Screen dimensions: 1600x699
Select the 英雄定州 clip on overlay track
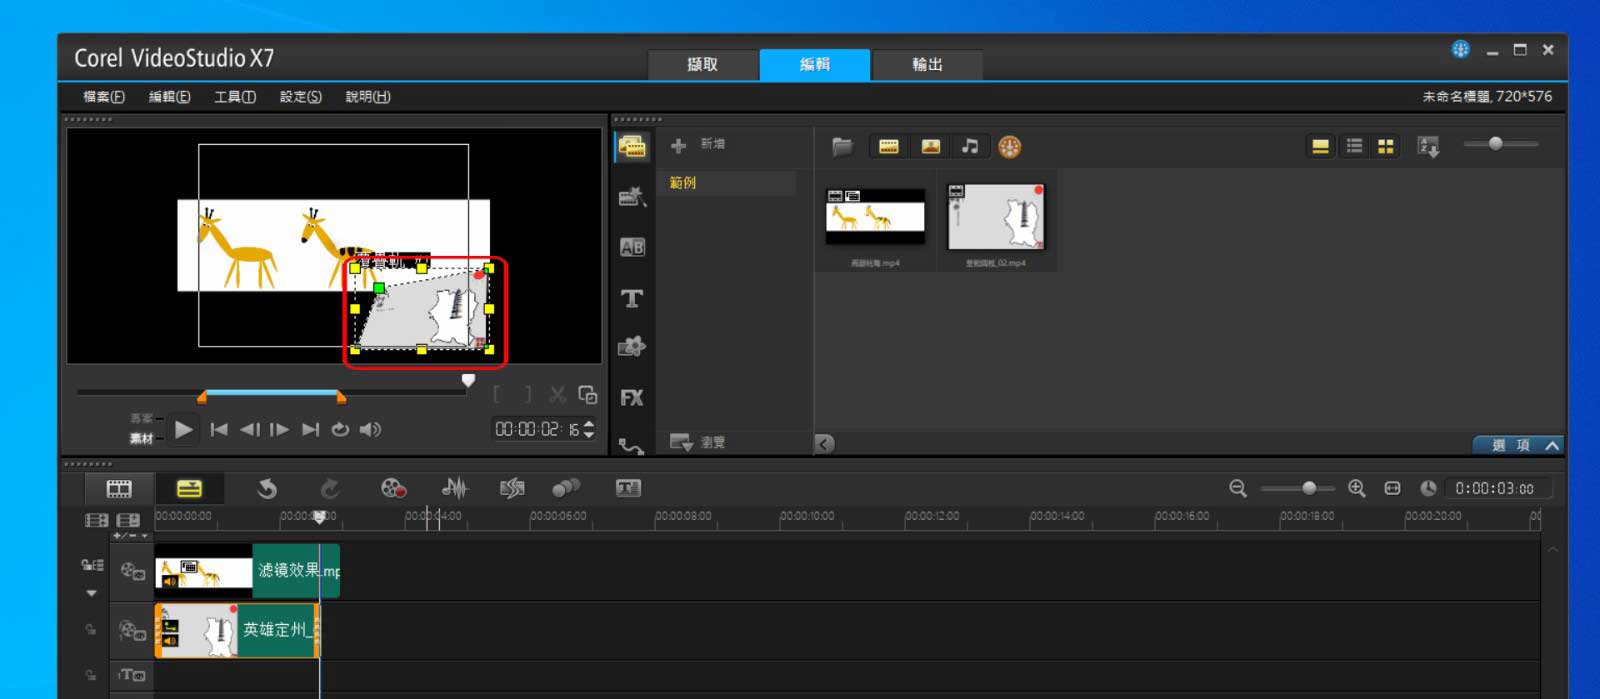(237, 630)
